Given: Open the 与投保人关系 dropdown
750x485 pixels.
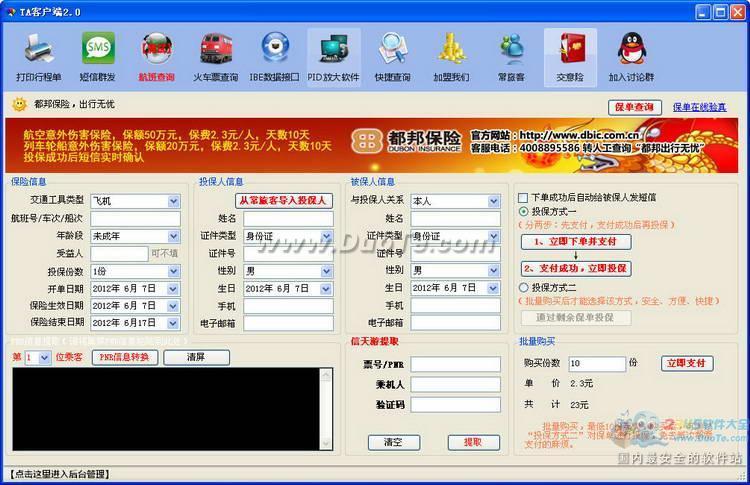Looking at the screenshot, I should tap(493, 201).
